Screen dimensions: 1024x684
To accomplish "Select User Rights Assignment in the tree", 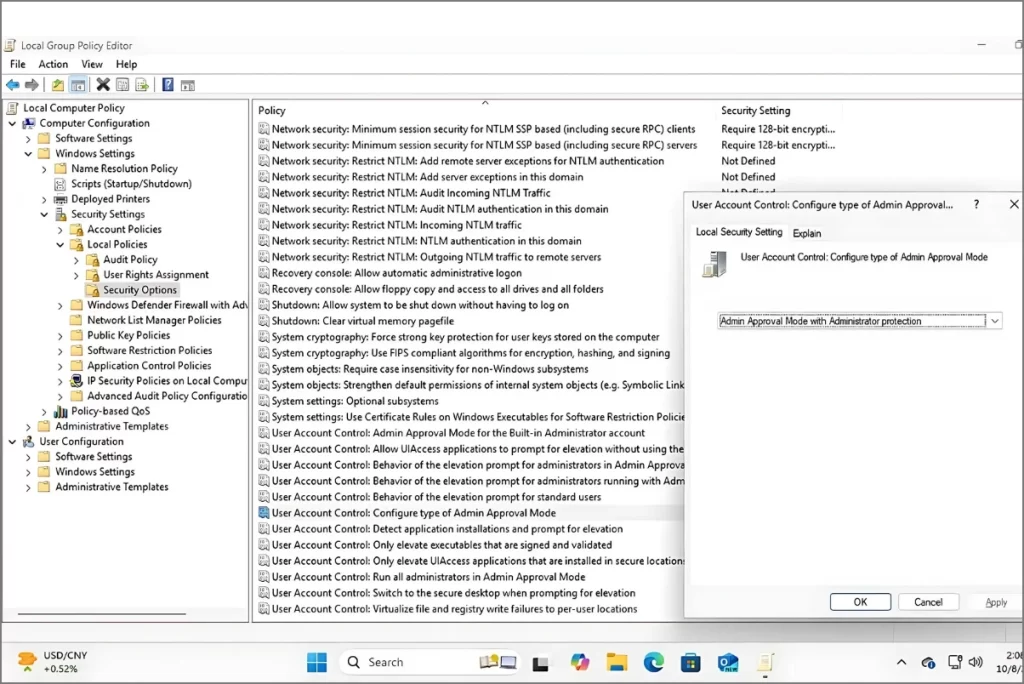I will click(x=155, y=274).
